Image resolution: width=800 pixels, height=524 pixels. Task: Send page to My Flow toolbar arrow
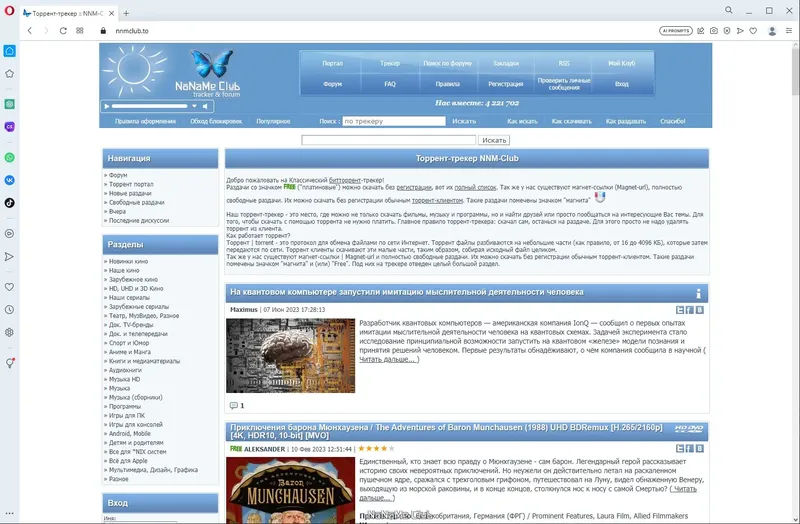coord(740,31)
